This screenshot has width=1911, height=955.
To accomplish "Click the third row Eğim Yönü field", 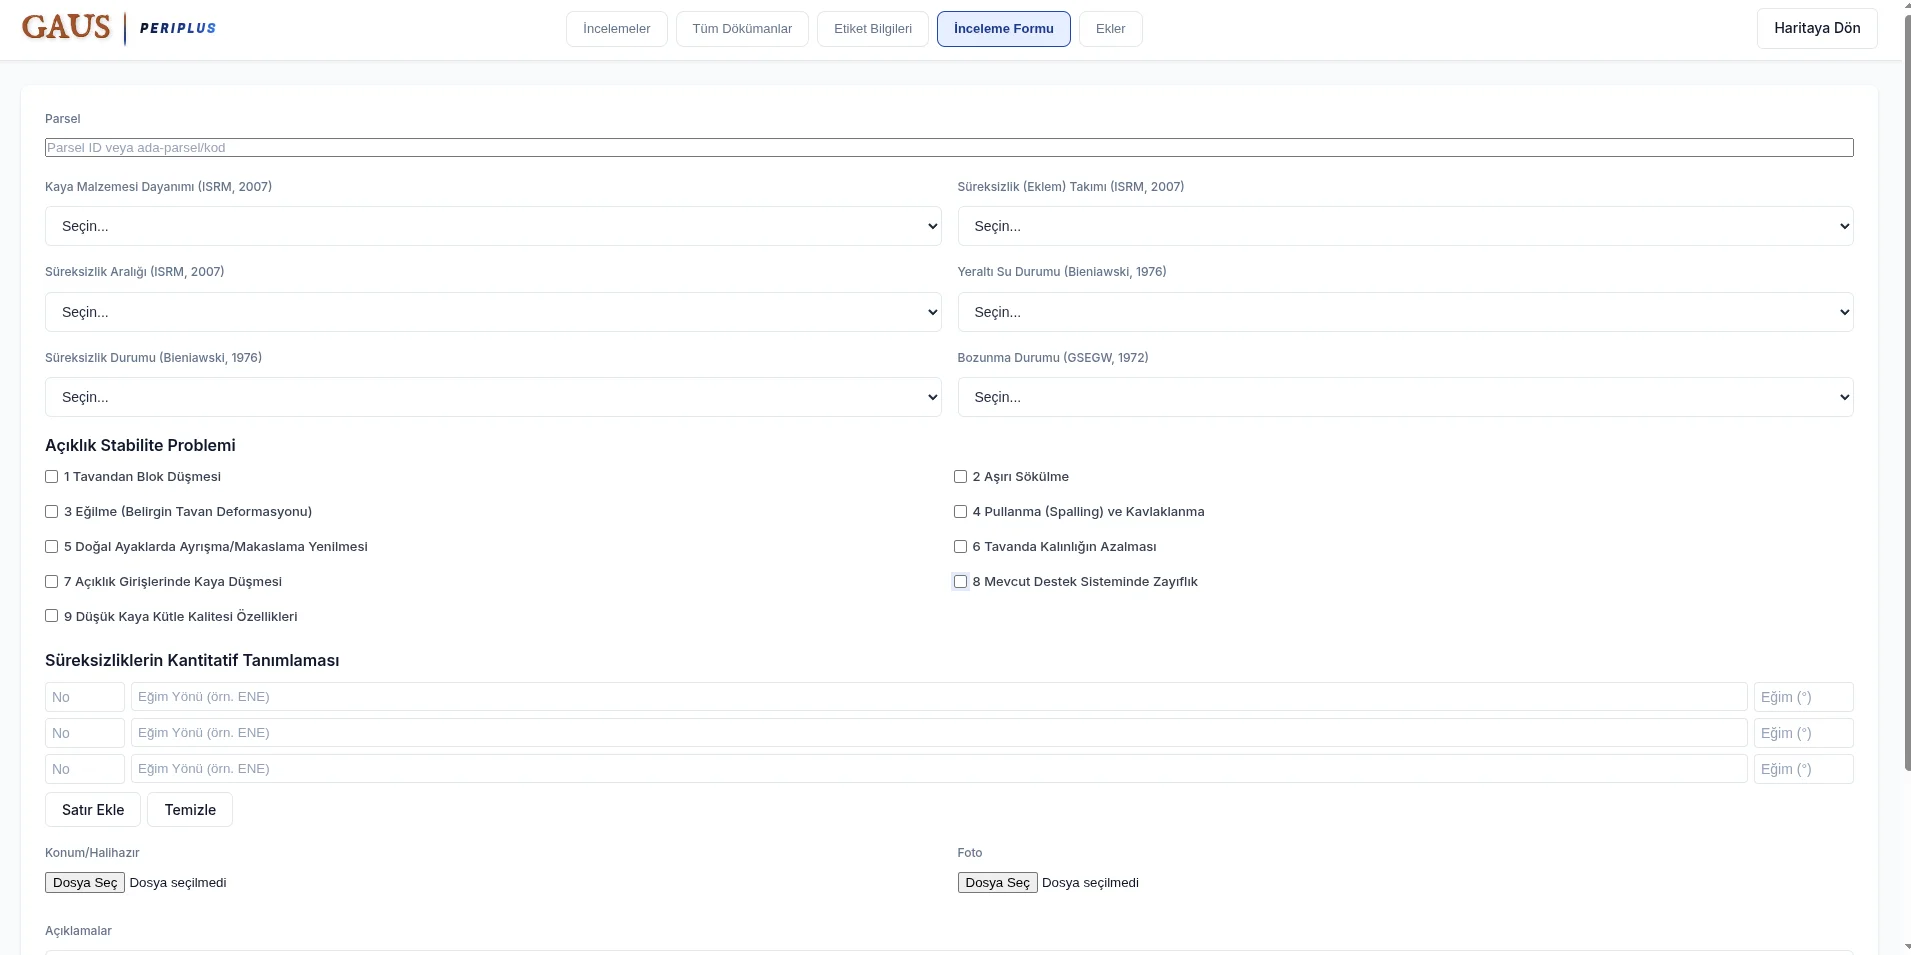I will click(939, 769).
